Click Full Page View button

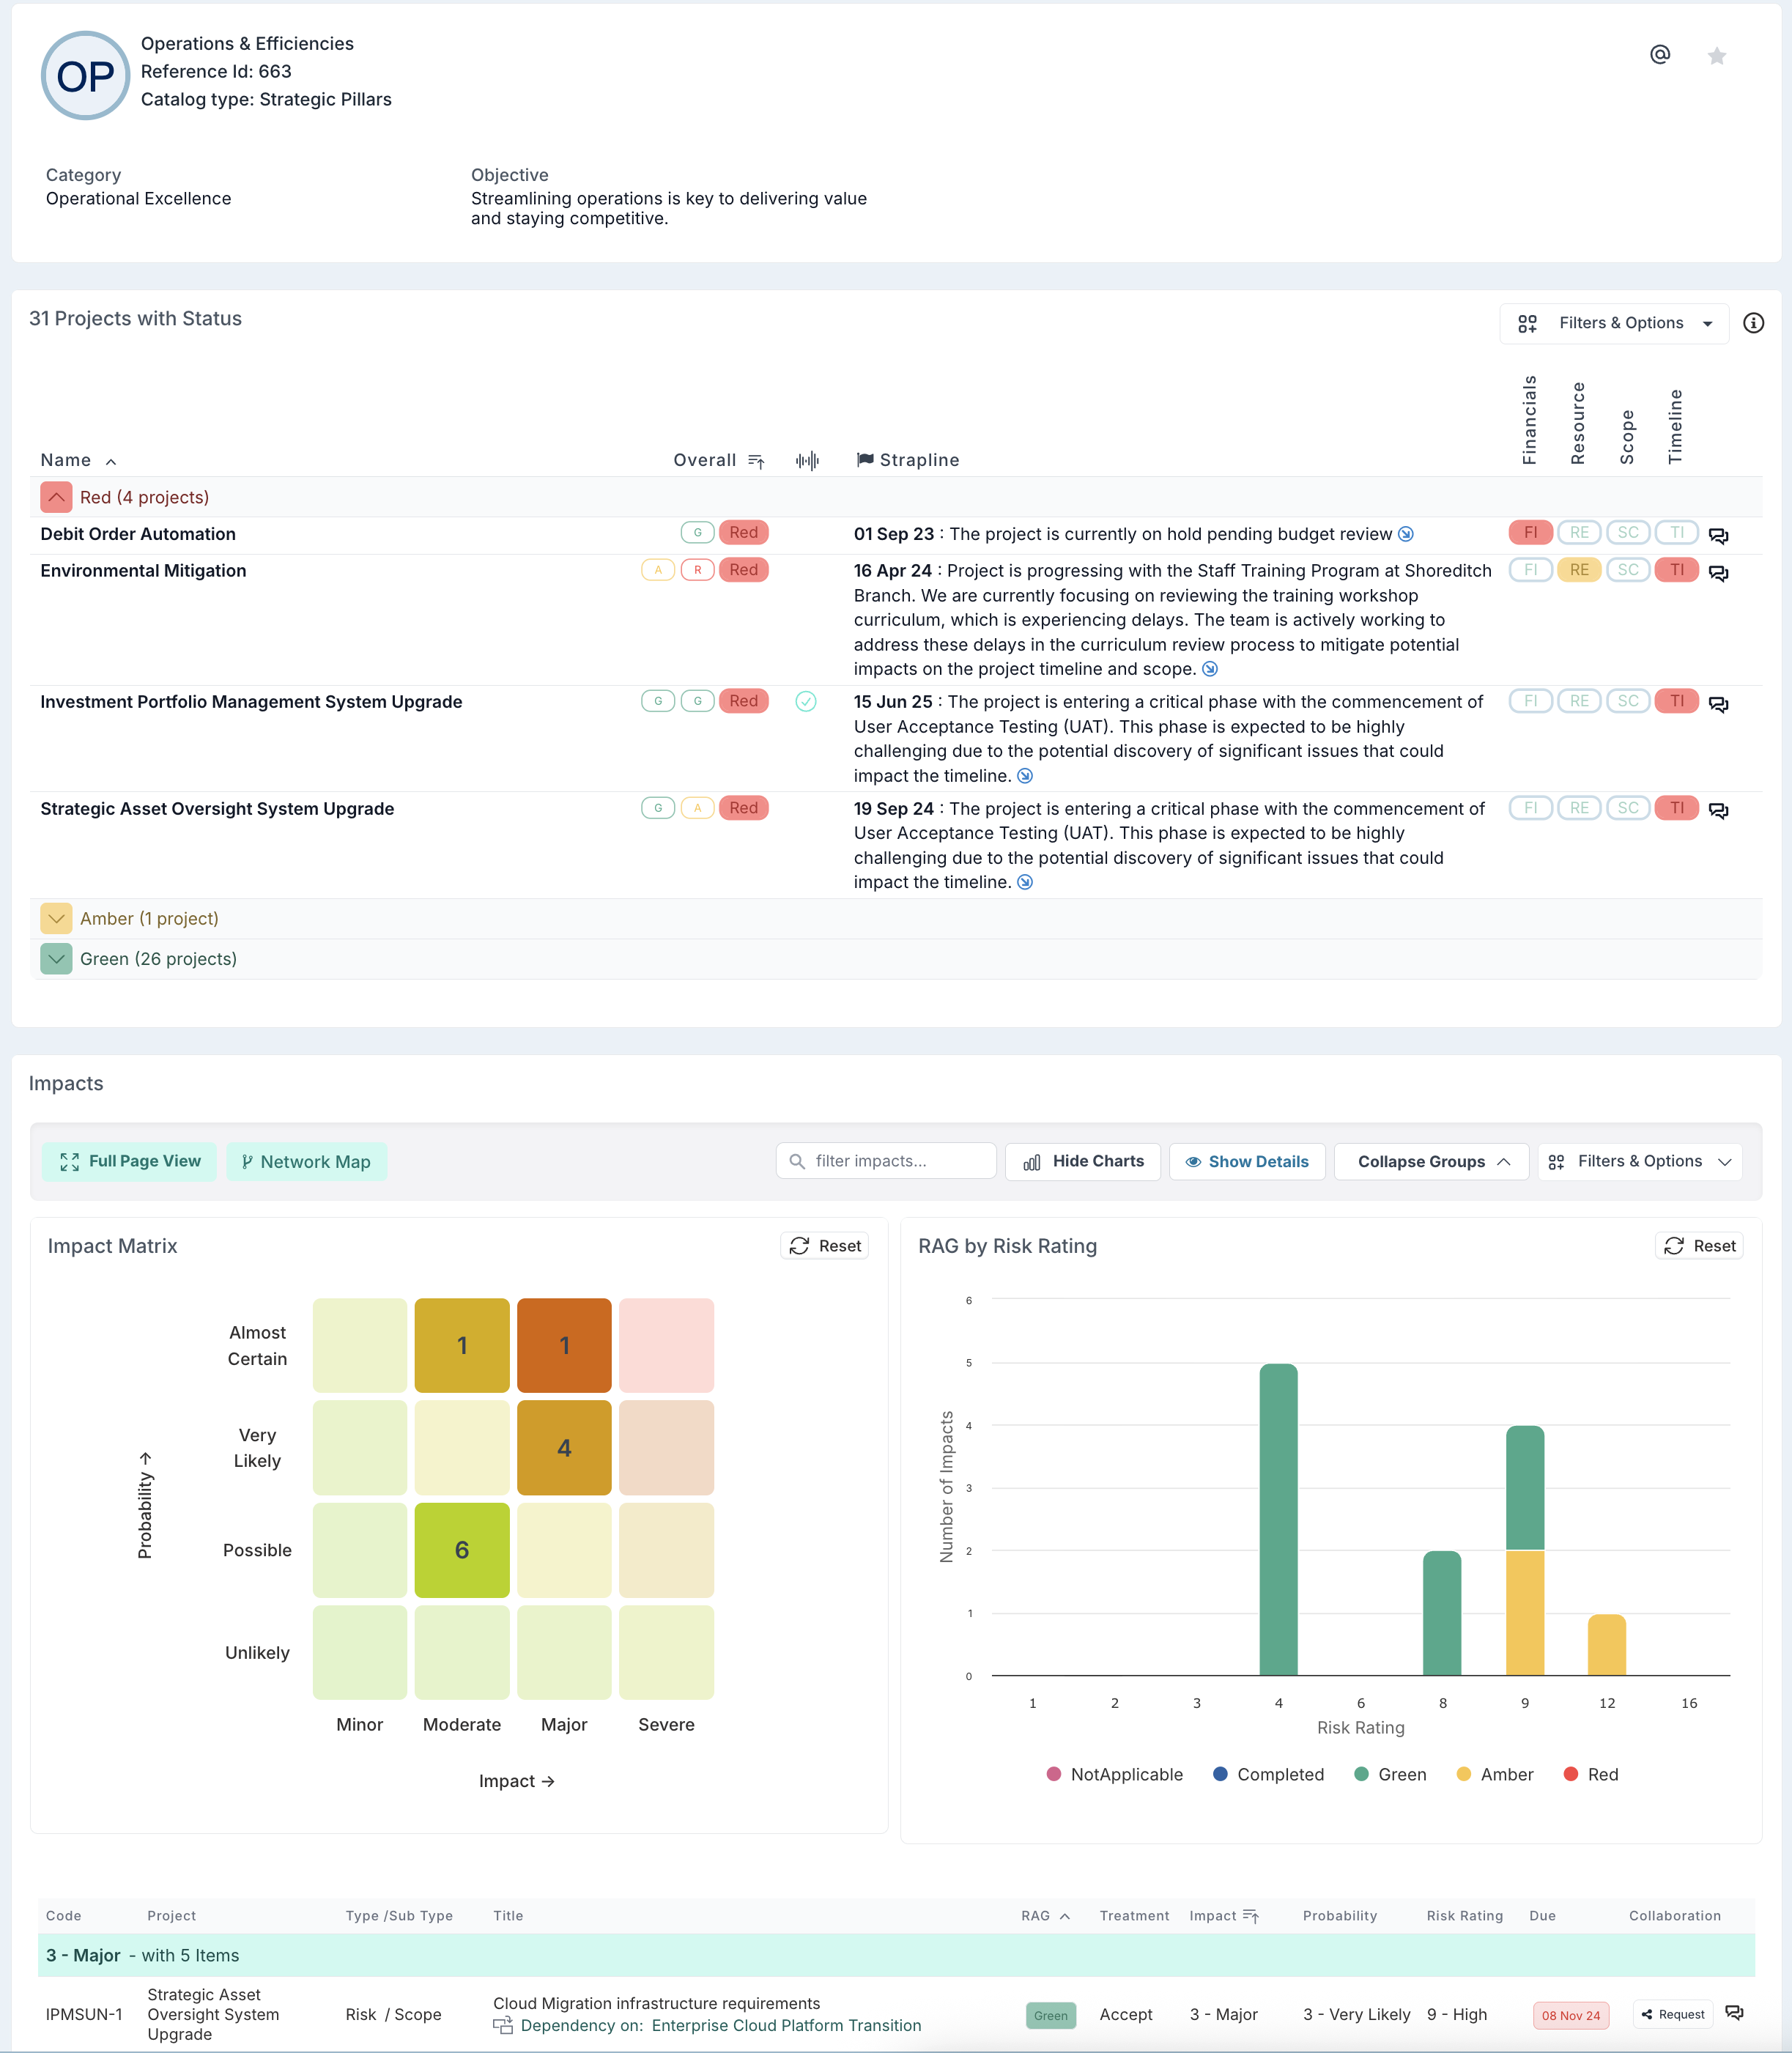[x=130, y=1161]
